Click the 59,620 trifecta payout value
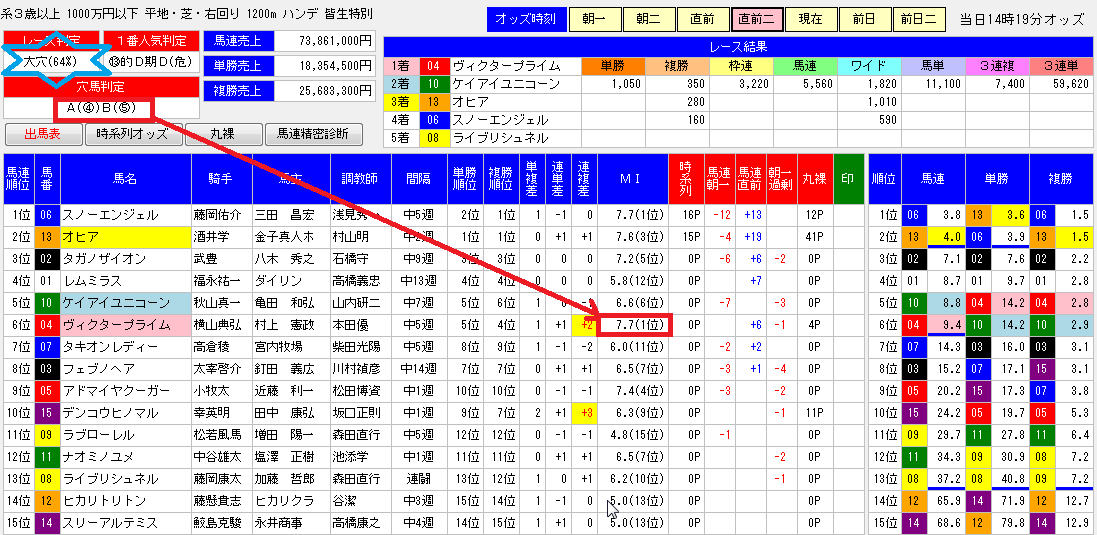Screen dimensions: 1097x535 click(x=1061, y=84)
